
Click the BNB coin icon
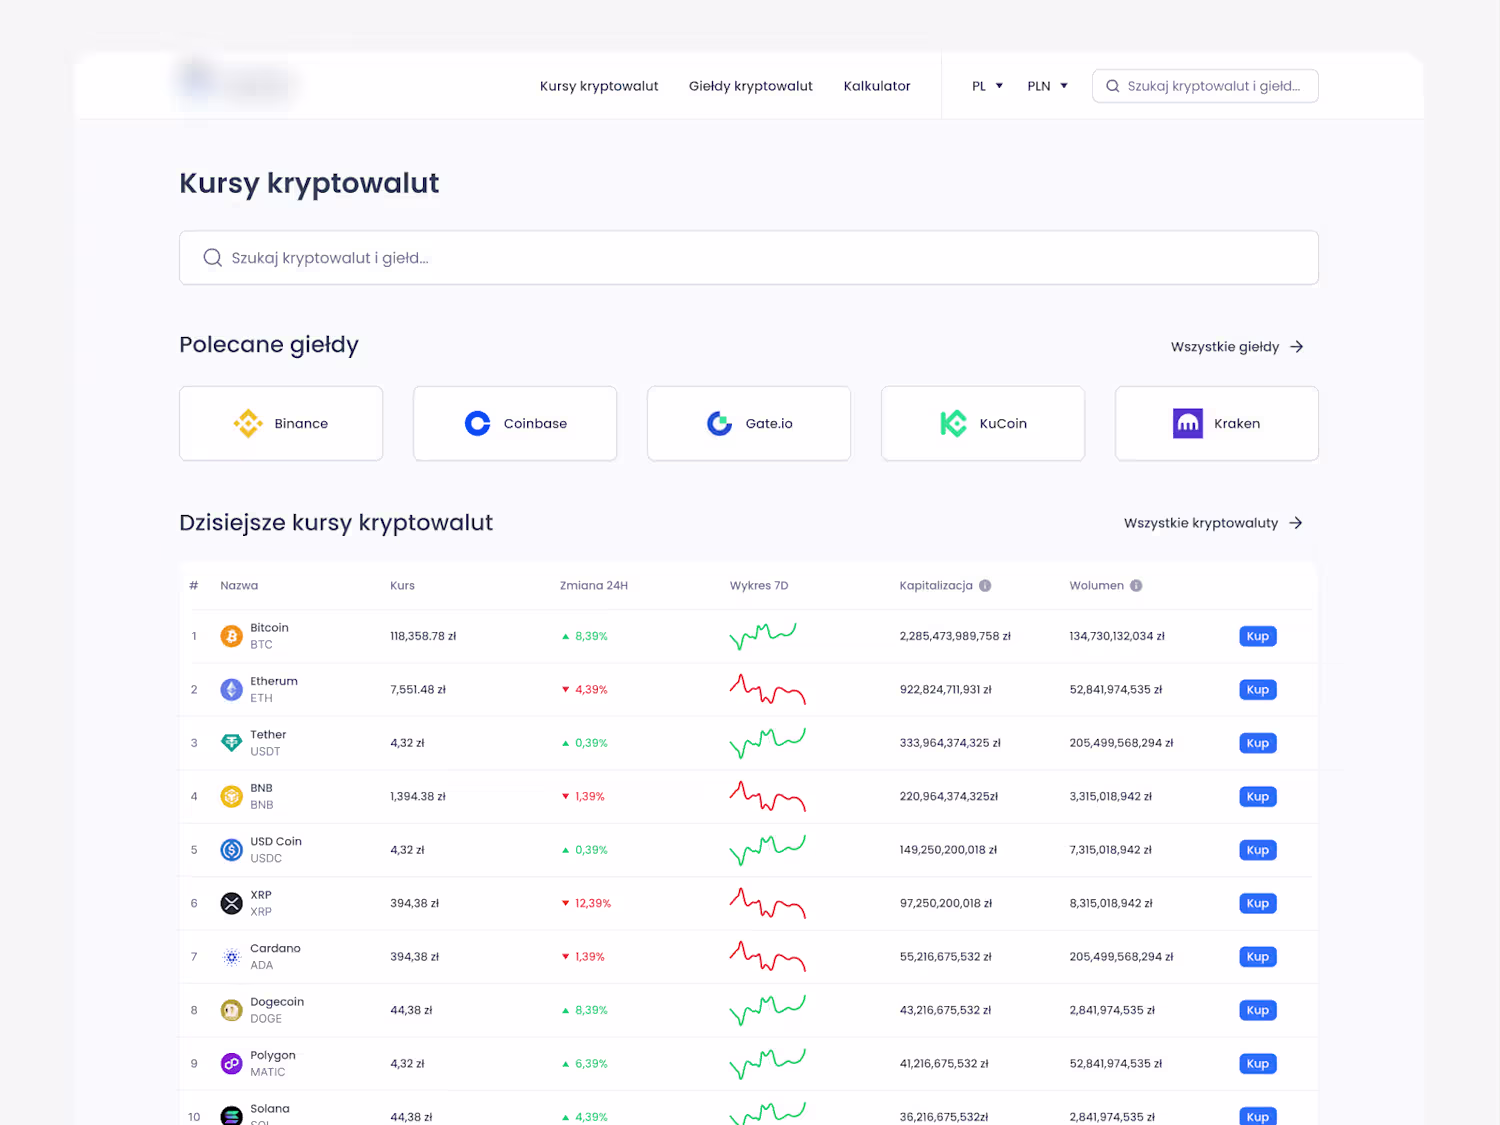(231, 797)
